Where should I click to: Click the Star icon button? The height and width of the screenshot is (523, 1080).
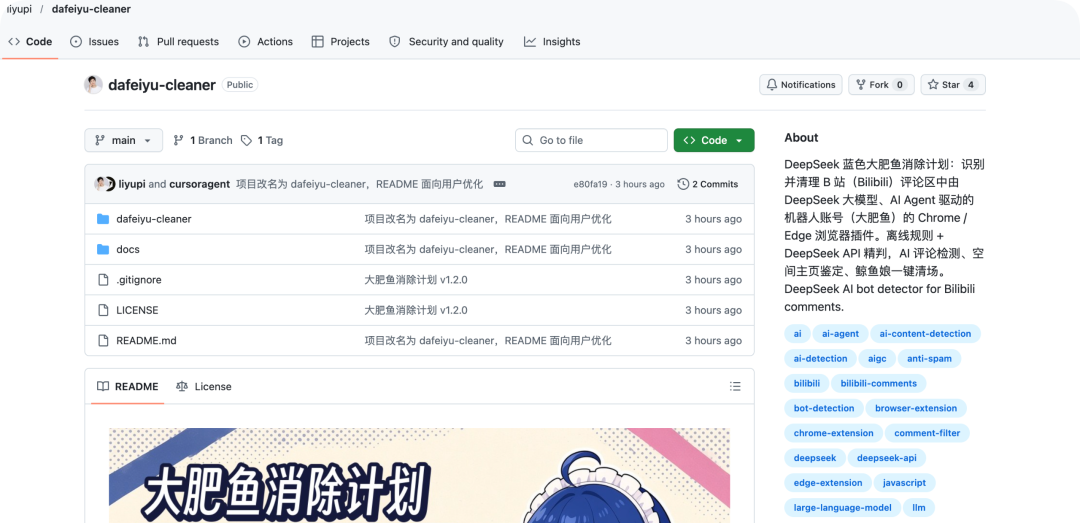pos(933,85)
